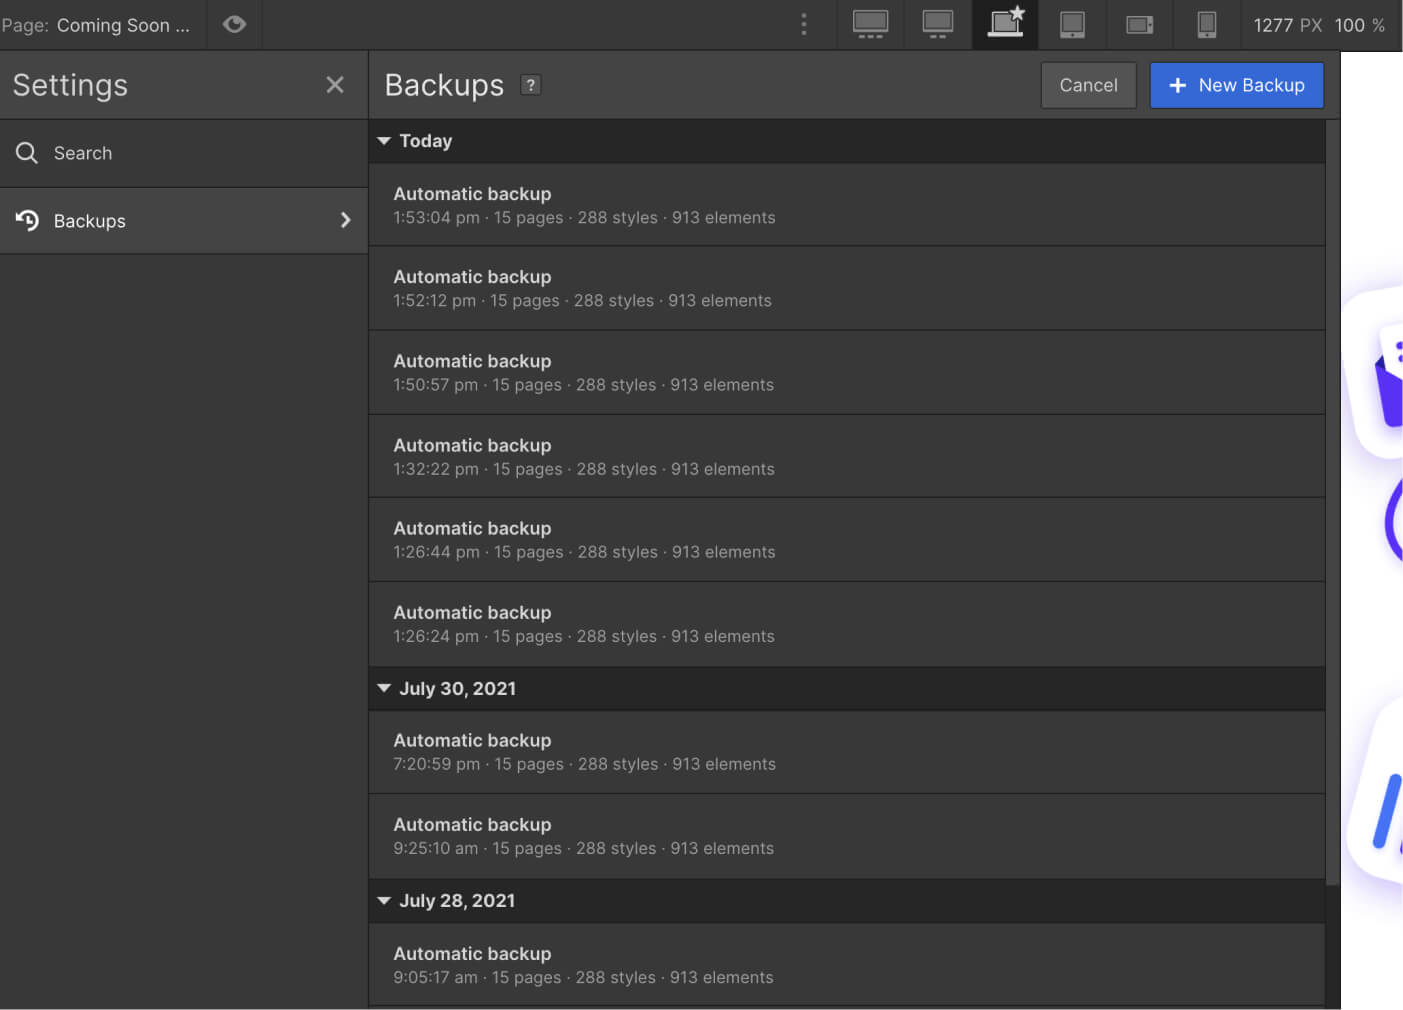Select the desktop breakpoint icon
This screenshot has height=1010, width=1403.
click(x=937, y=25)
